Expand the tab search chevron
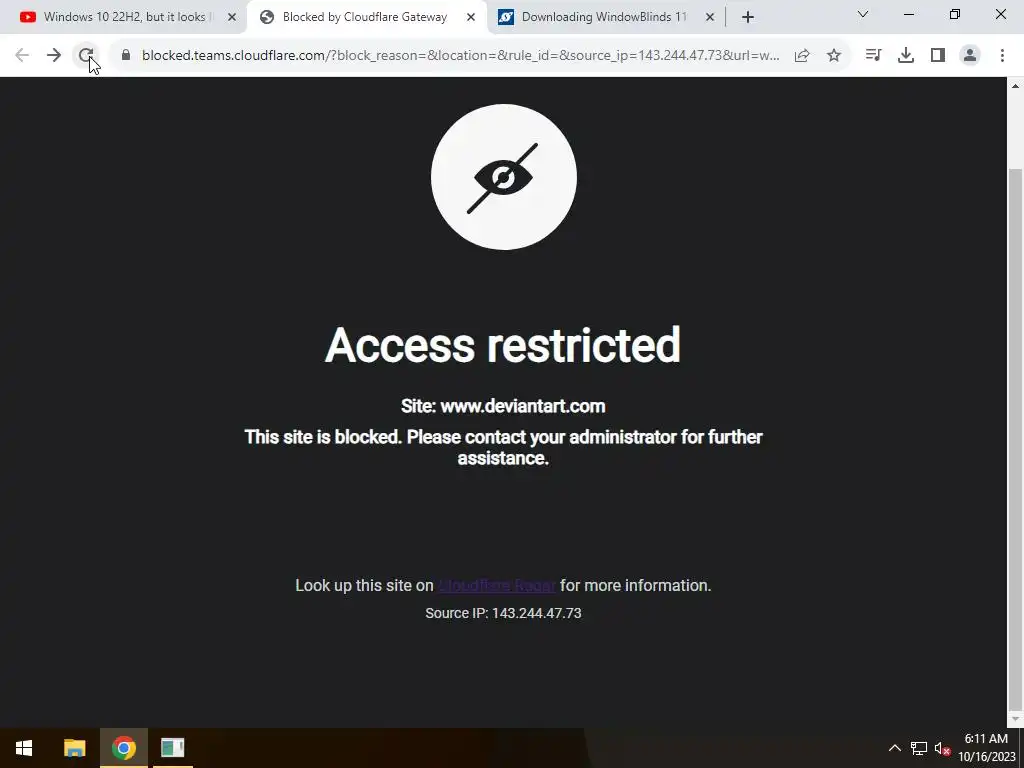1024x768 pixels. (863, 14)
